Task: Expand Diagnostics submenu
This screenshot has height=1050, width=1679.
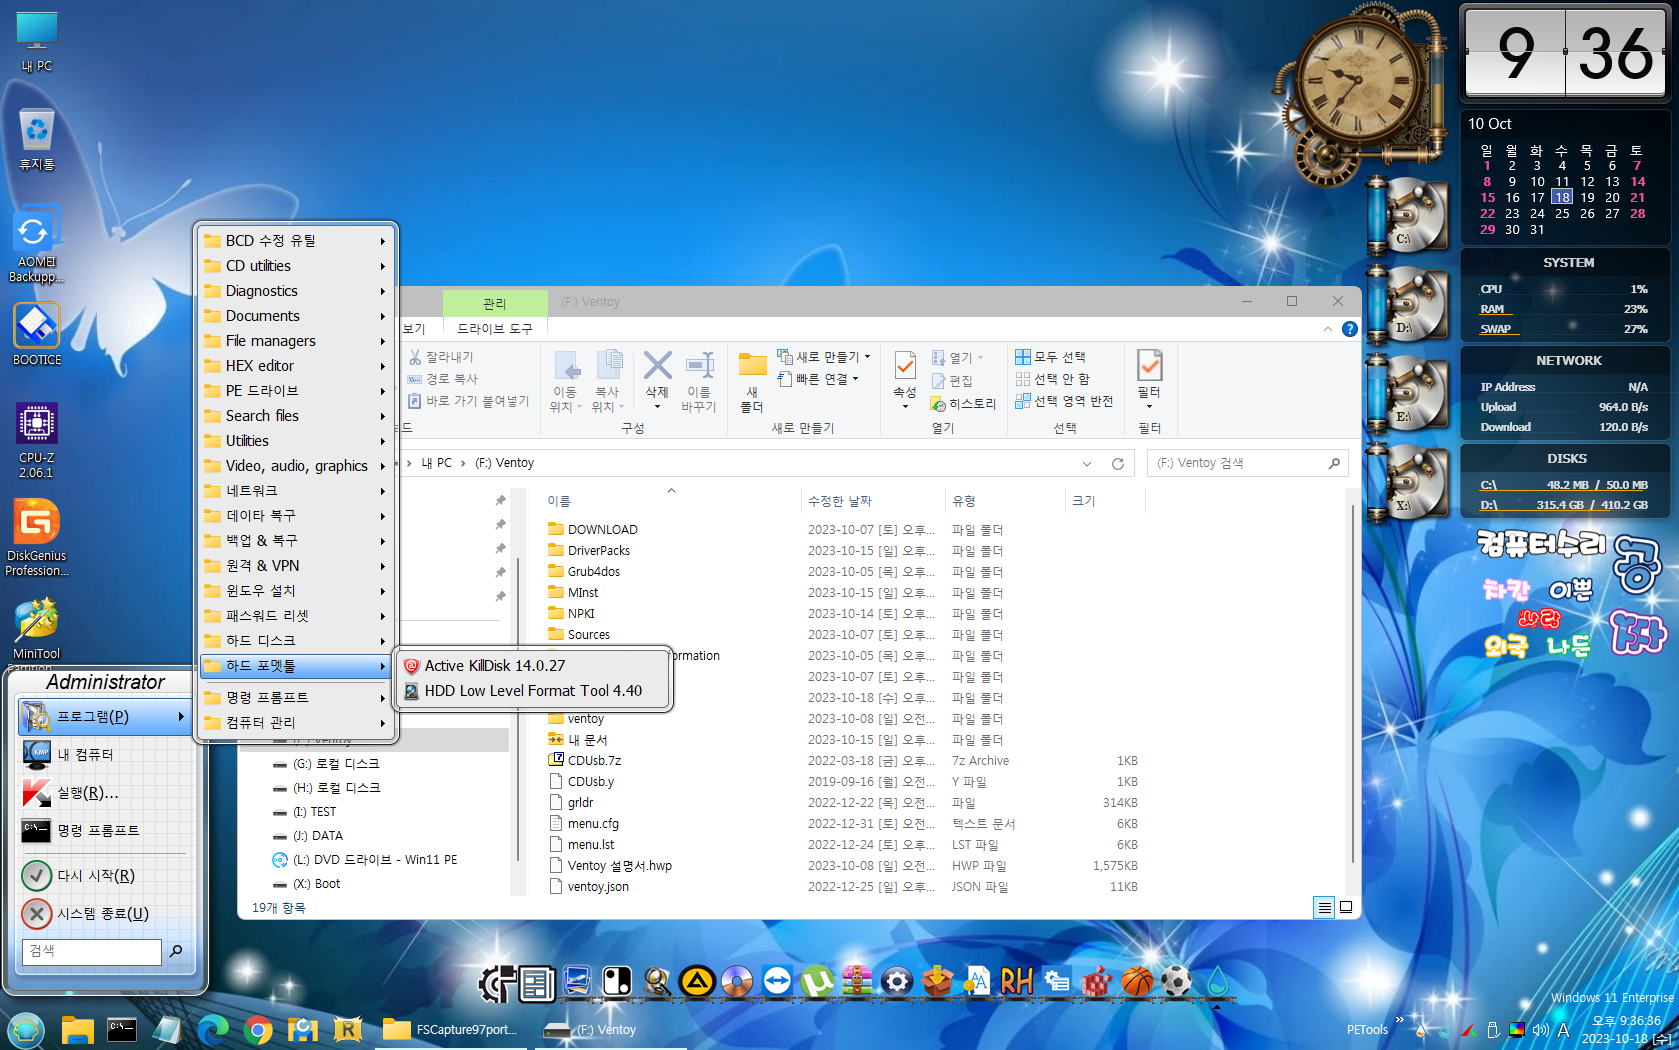Action: (x=296, y=291)
